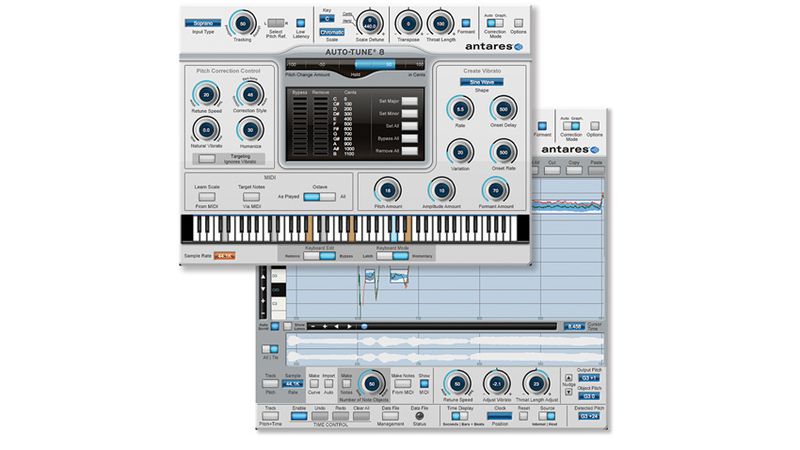Click the Humanize knob
The height and width of the screenshot is (450, 800).
click(250, 130)
